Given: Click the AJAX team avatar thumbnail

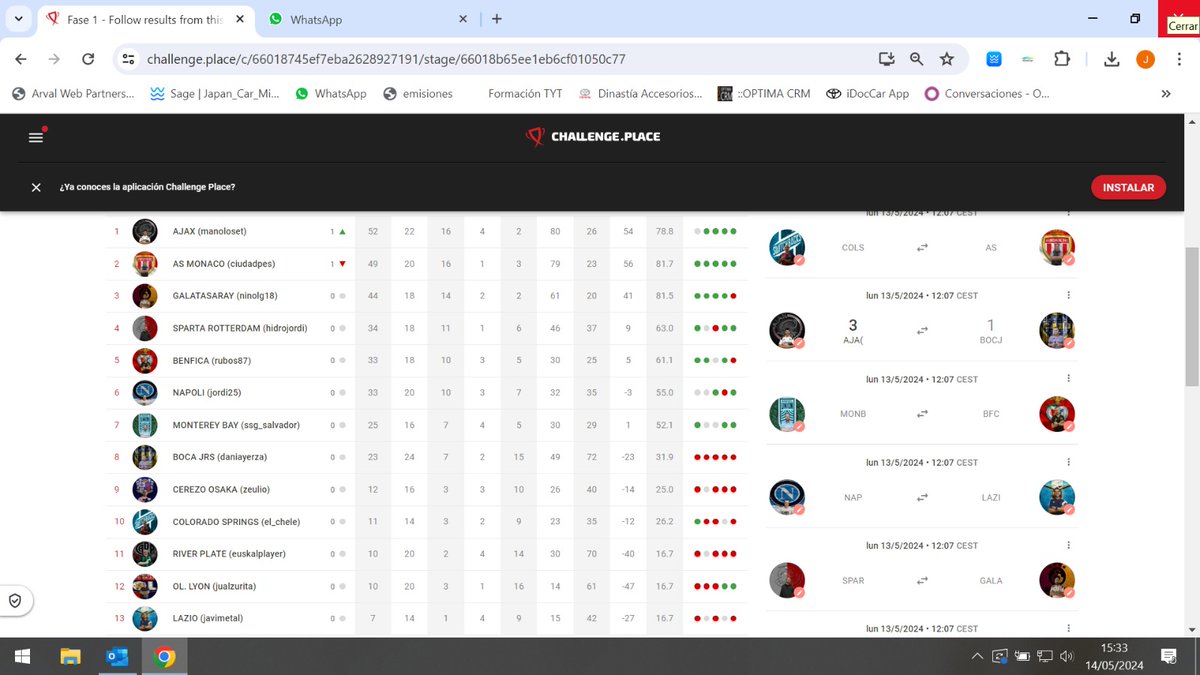Looking at the screenshot, I should click(x=143, y=231).
